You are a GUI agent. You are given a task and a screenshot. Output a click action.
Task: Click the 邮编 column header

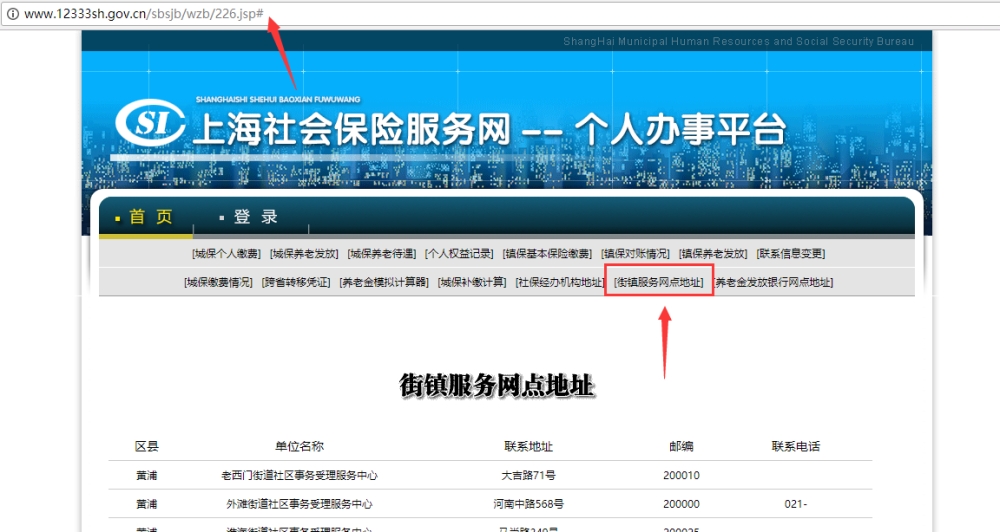click(681, 447)
